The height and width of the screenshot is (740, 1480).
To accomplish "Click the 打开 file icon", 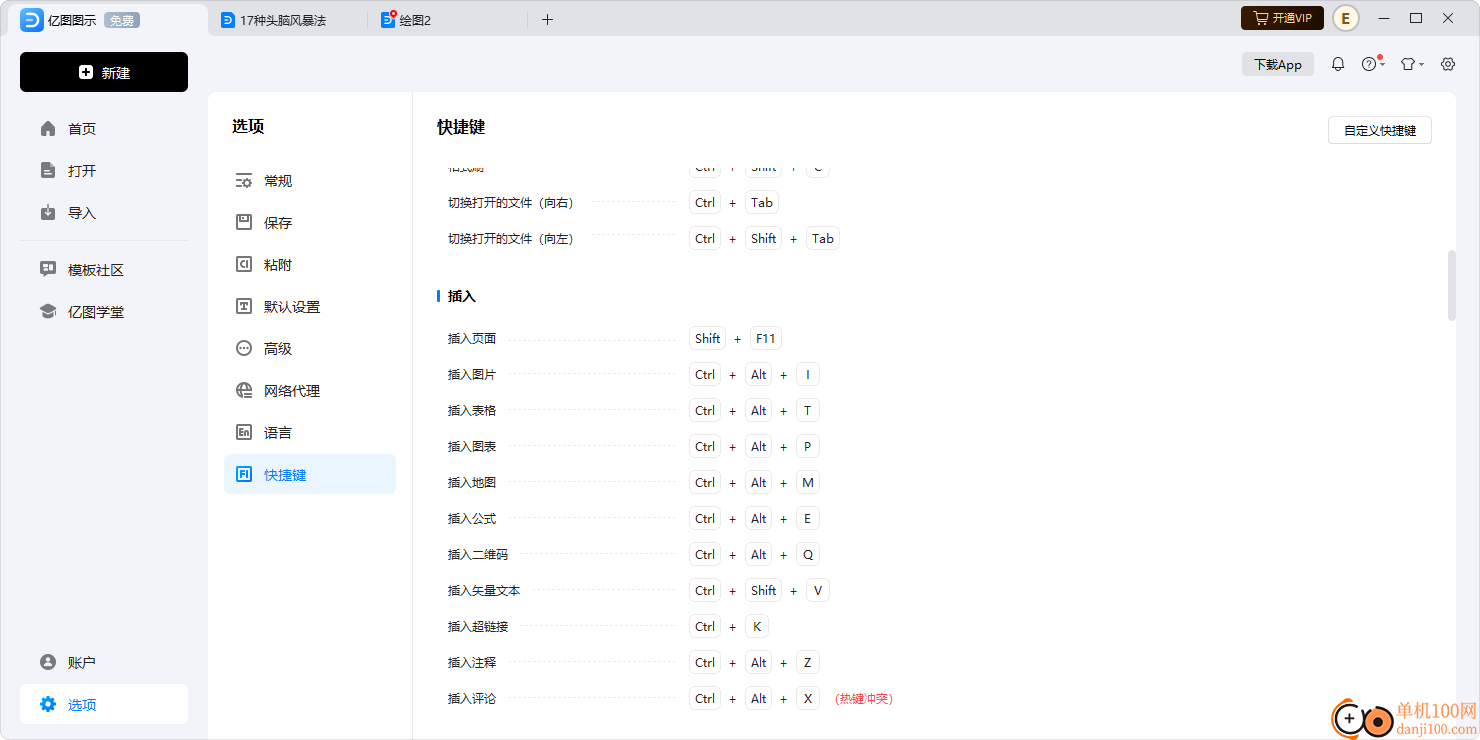I will (48, 171).
